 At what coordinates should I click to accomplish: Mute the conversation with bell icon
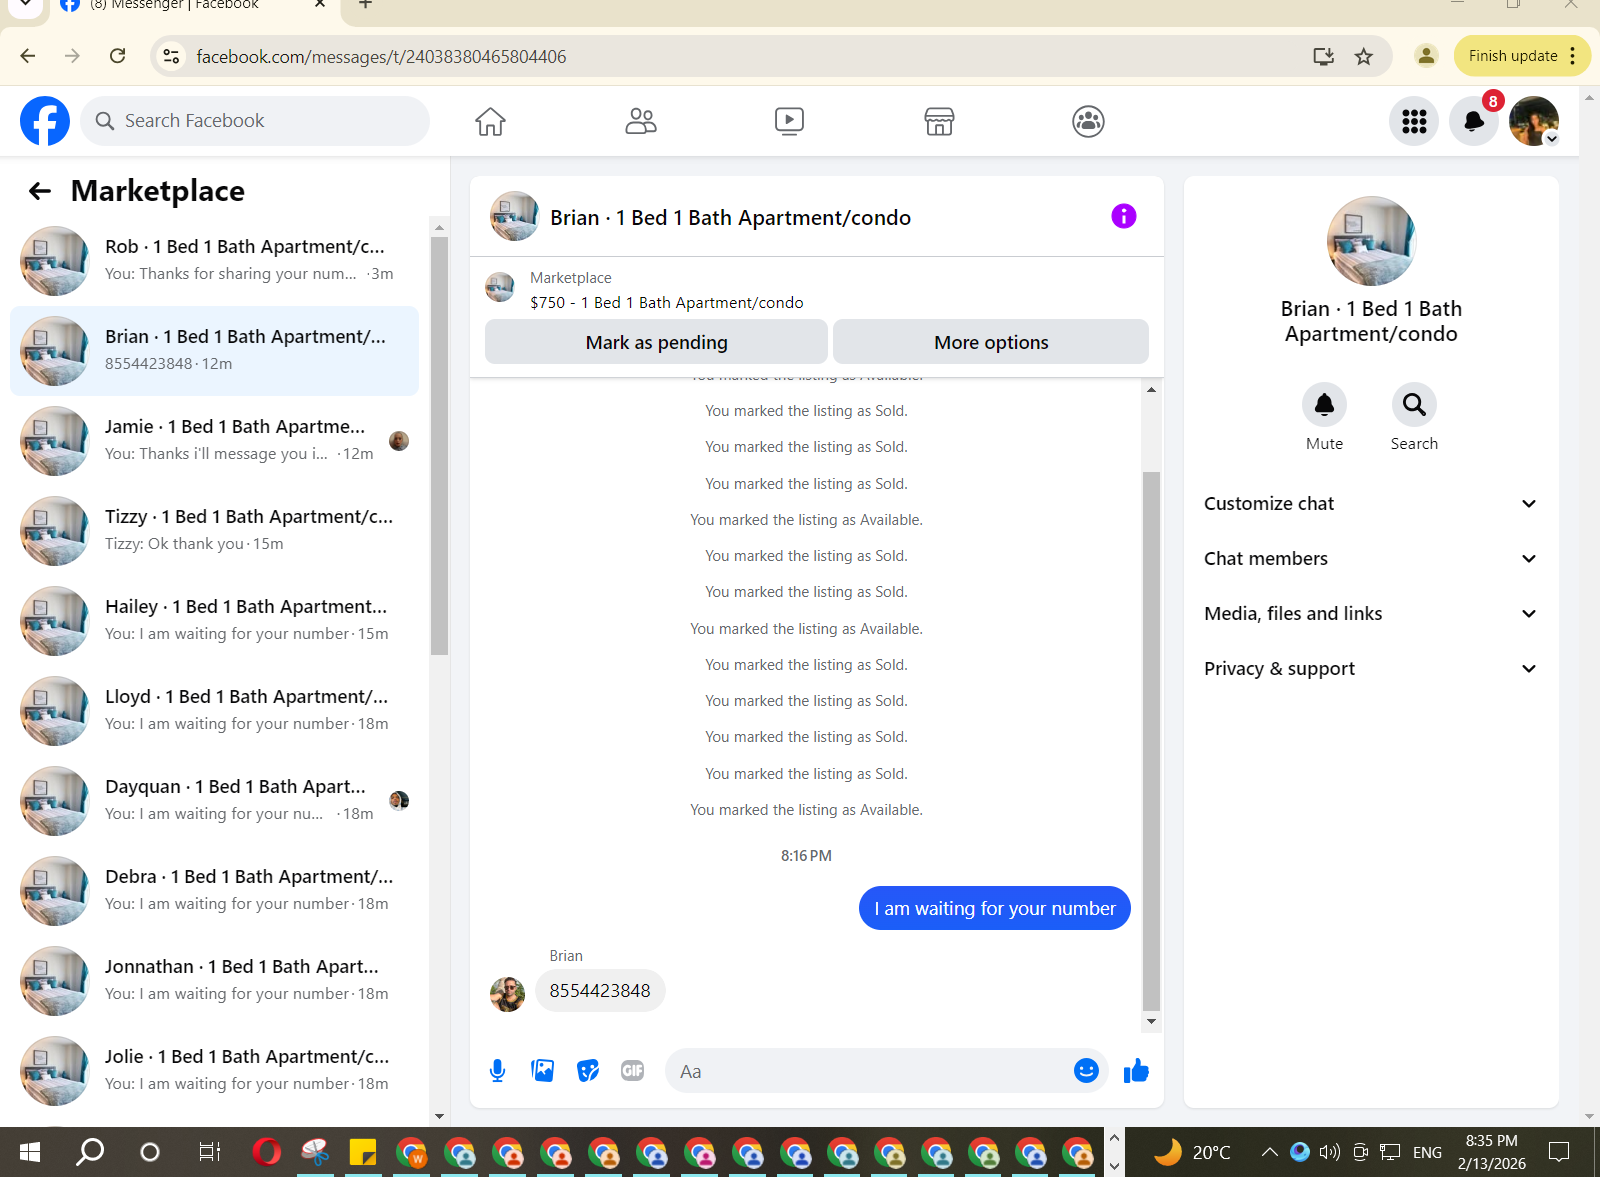[x=1324, y=405]
